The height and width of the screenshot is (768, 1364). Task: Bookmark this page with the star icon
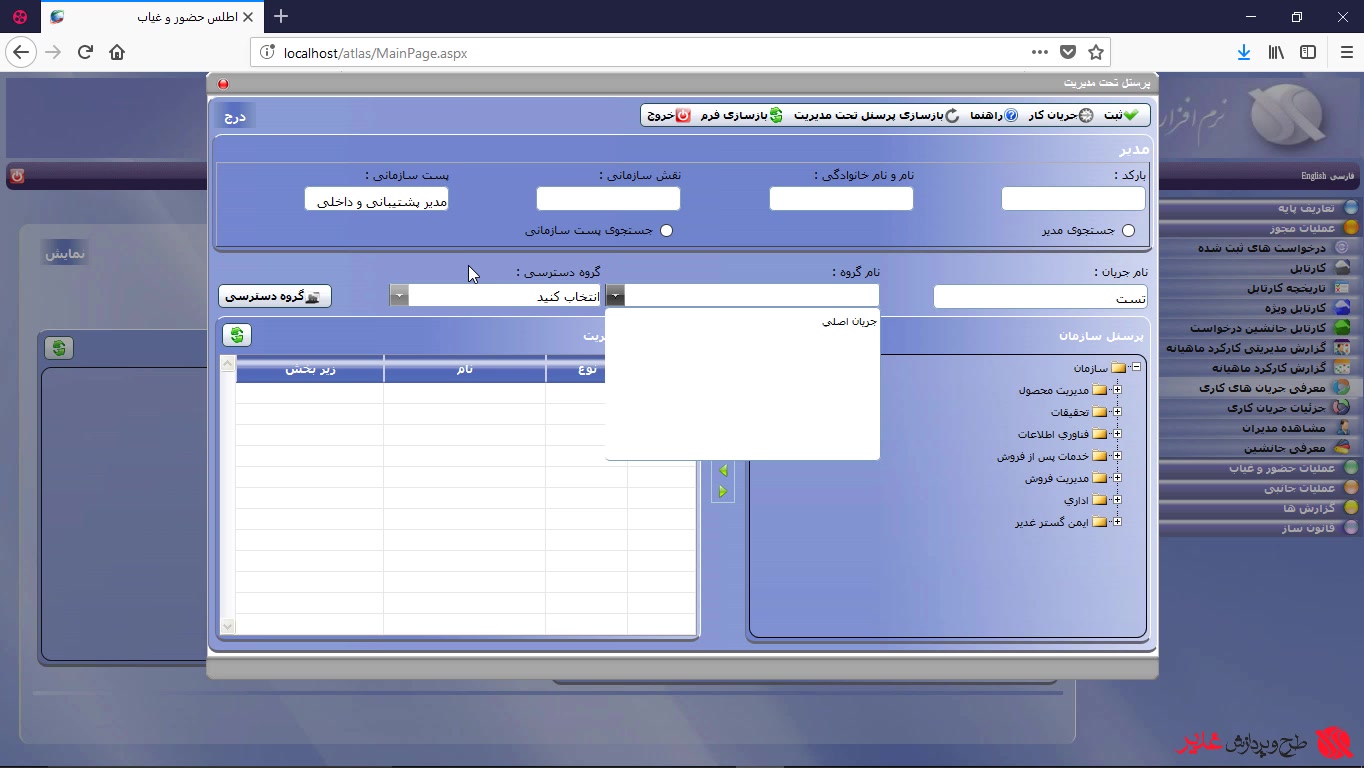point(1095,53)
